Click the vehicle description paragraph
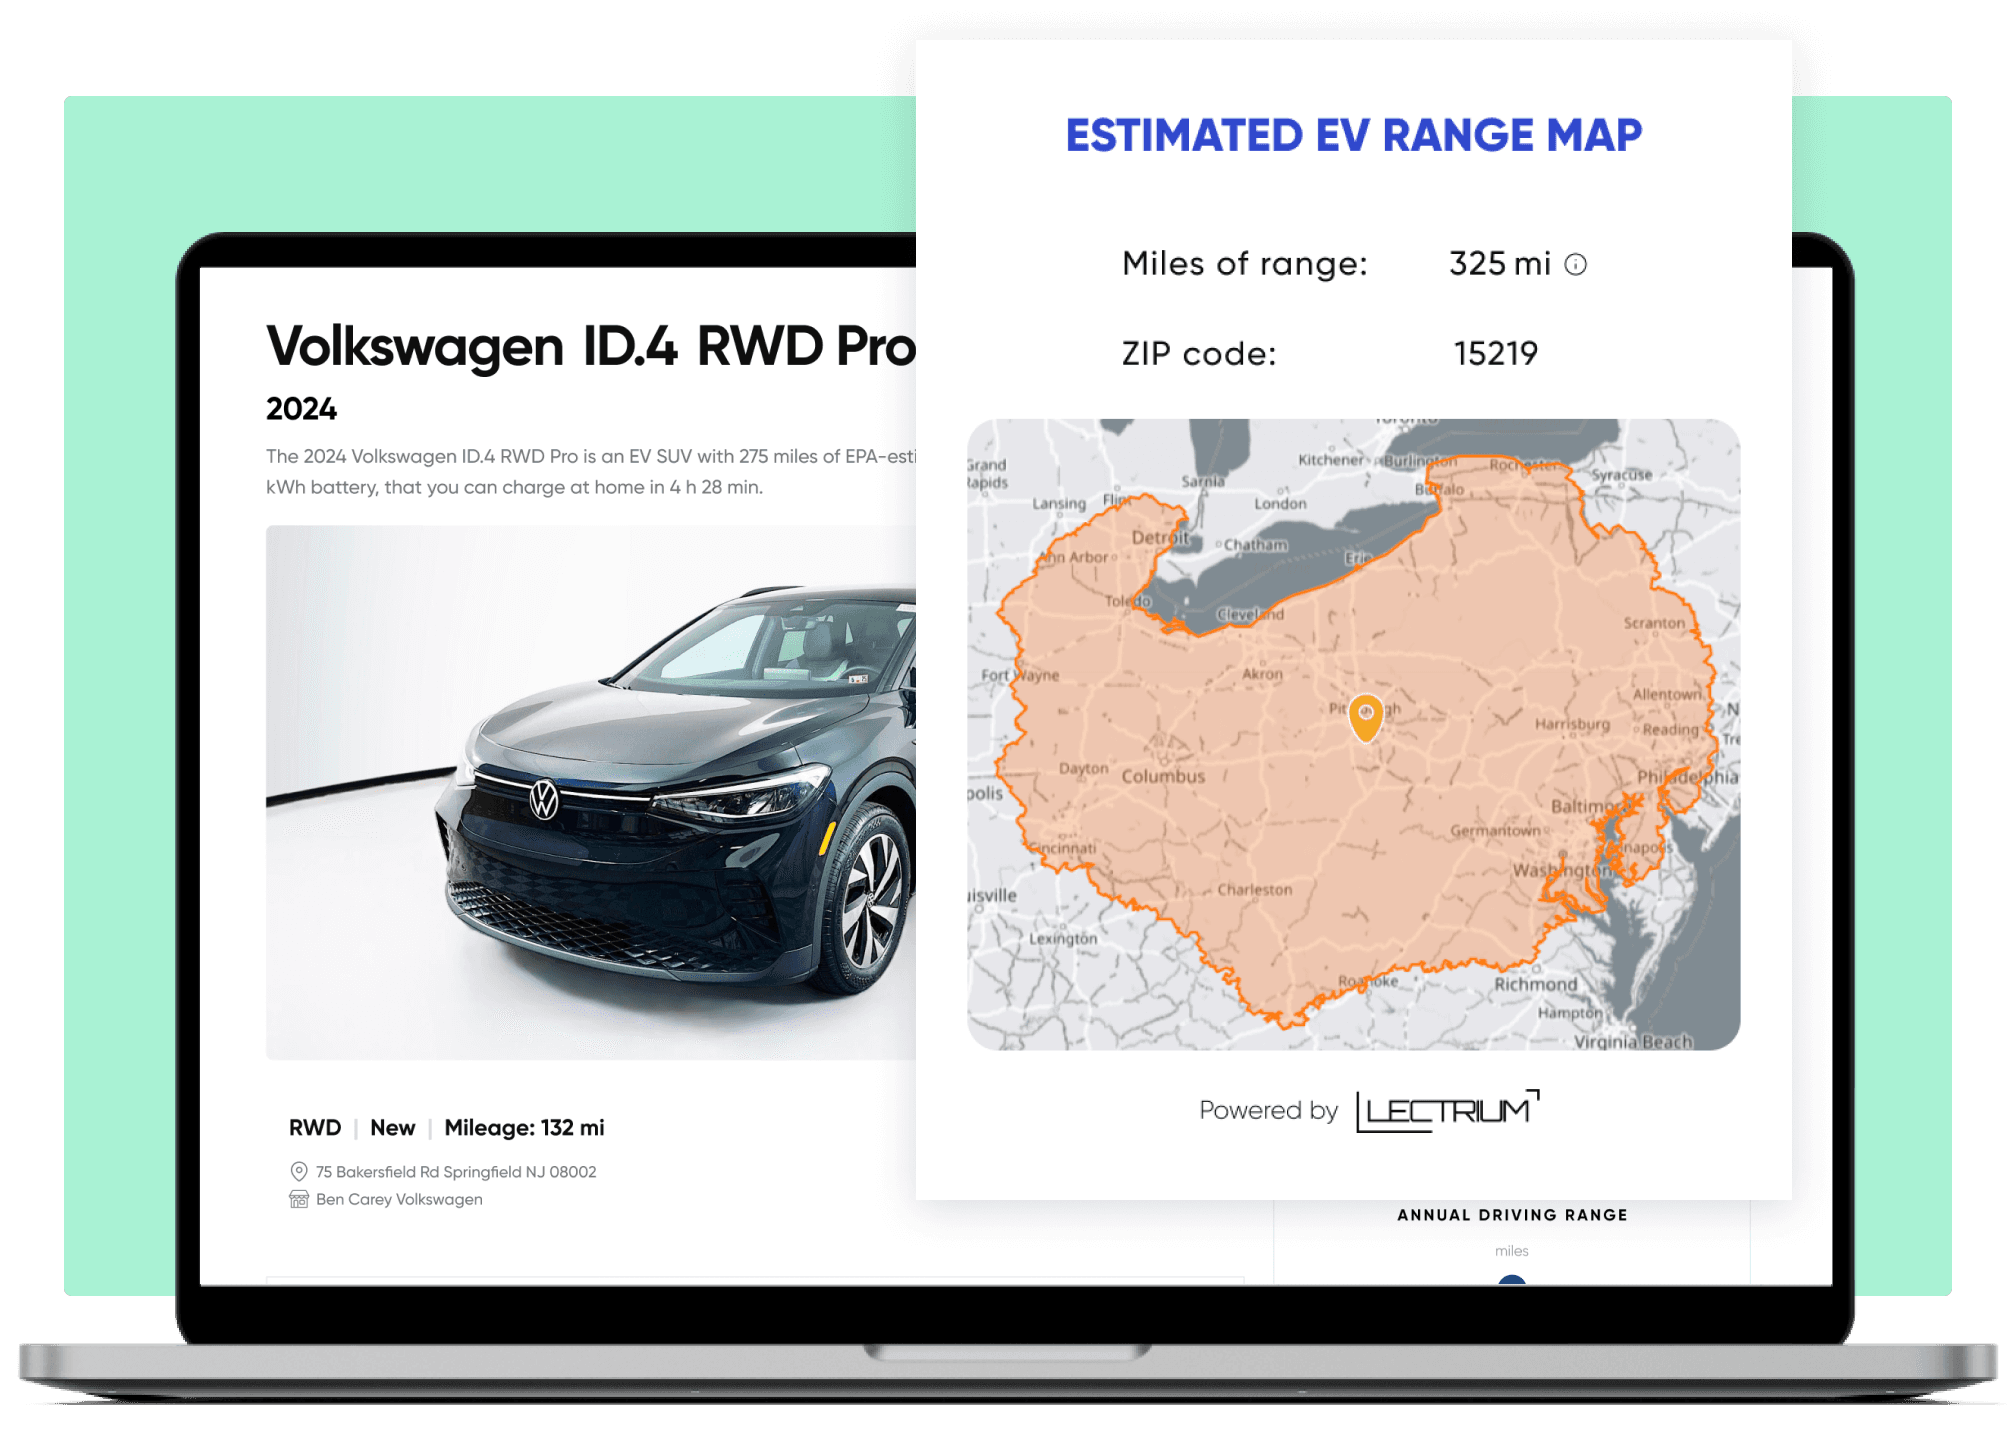The image size is (2016, 1440). click(591, 471)
